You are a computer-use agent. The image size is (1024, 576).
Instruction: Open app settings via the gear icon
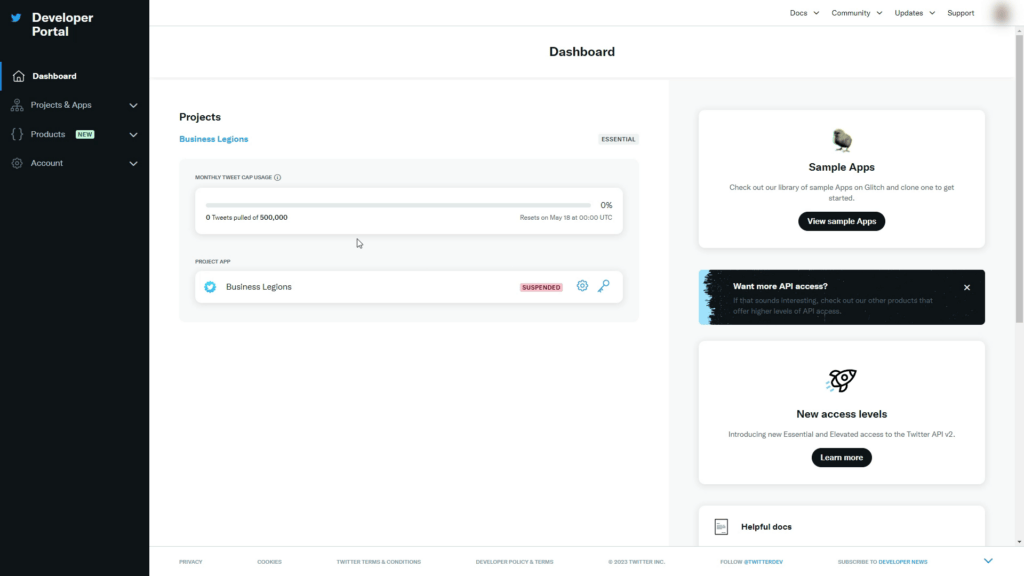[582, 286]
